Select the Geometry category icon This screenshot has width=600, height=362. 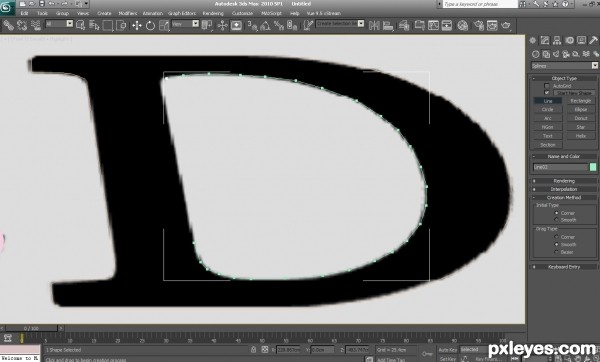click(x=536, y=54)
